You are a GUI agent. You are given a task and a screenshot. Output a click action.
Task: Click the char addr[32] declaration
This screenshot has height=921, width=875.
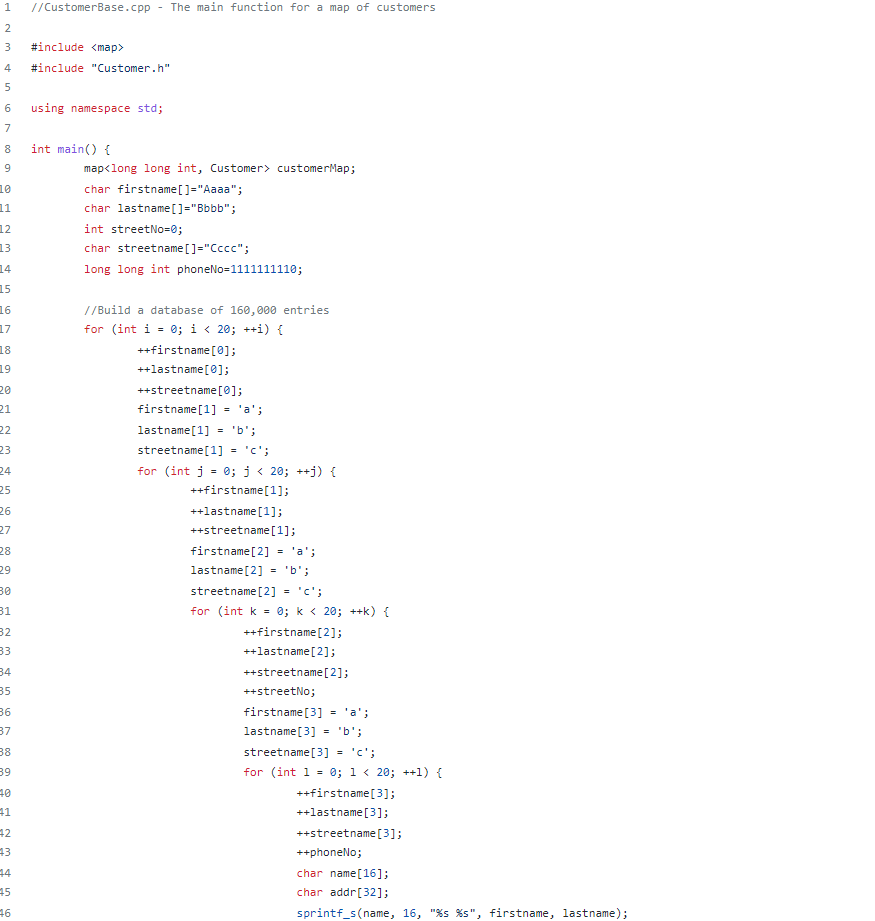coord(343,892)
